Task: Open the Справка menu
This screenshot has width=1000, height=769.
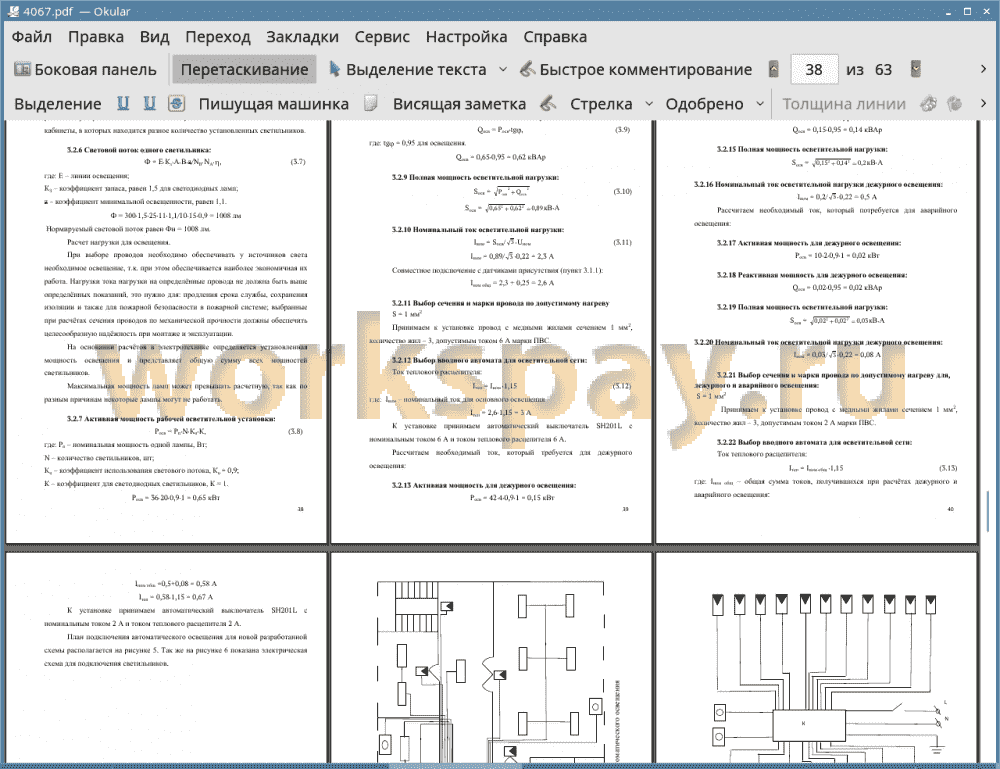Action: [555, 36]
